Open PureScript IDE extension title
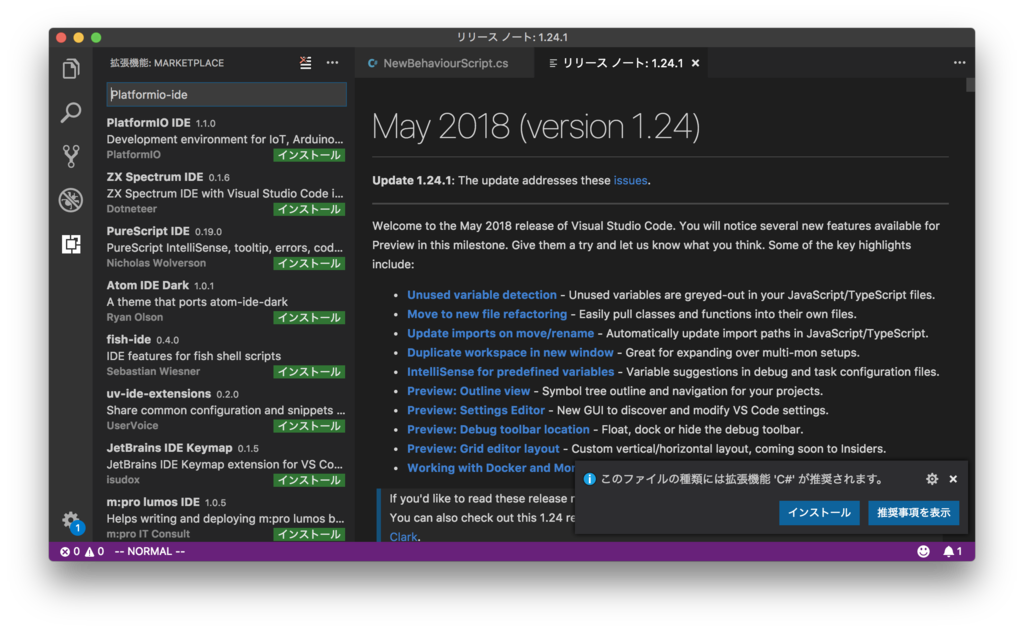The height and width of the screenshot is (631, 1024). [x=148, y=231]
